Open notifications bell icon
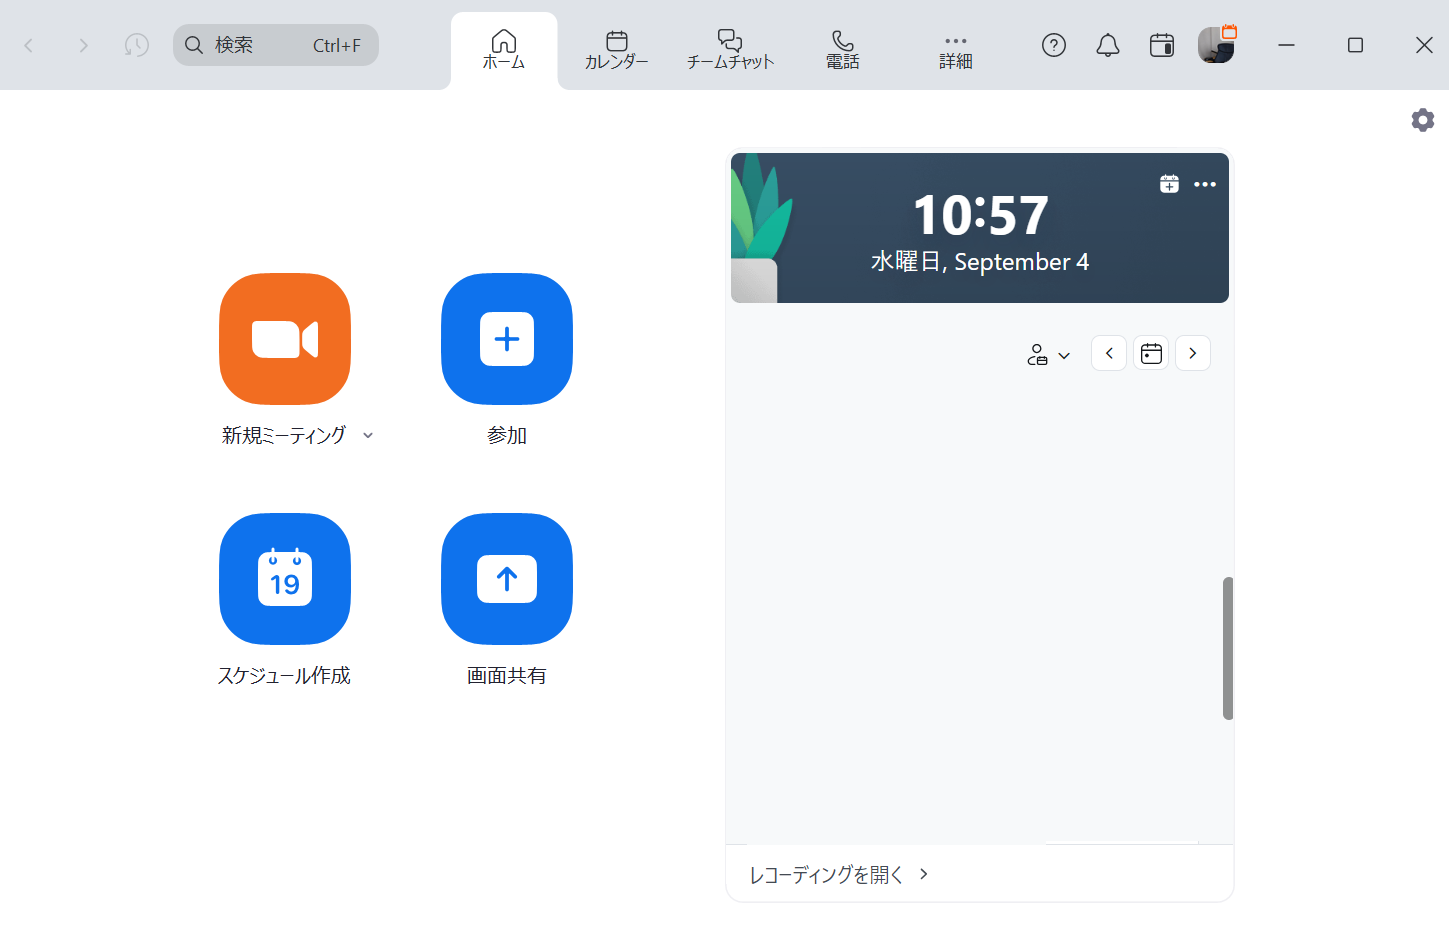1449x942 pixels. click(1108, 45)
